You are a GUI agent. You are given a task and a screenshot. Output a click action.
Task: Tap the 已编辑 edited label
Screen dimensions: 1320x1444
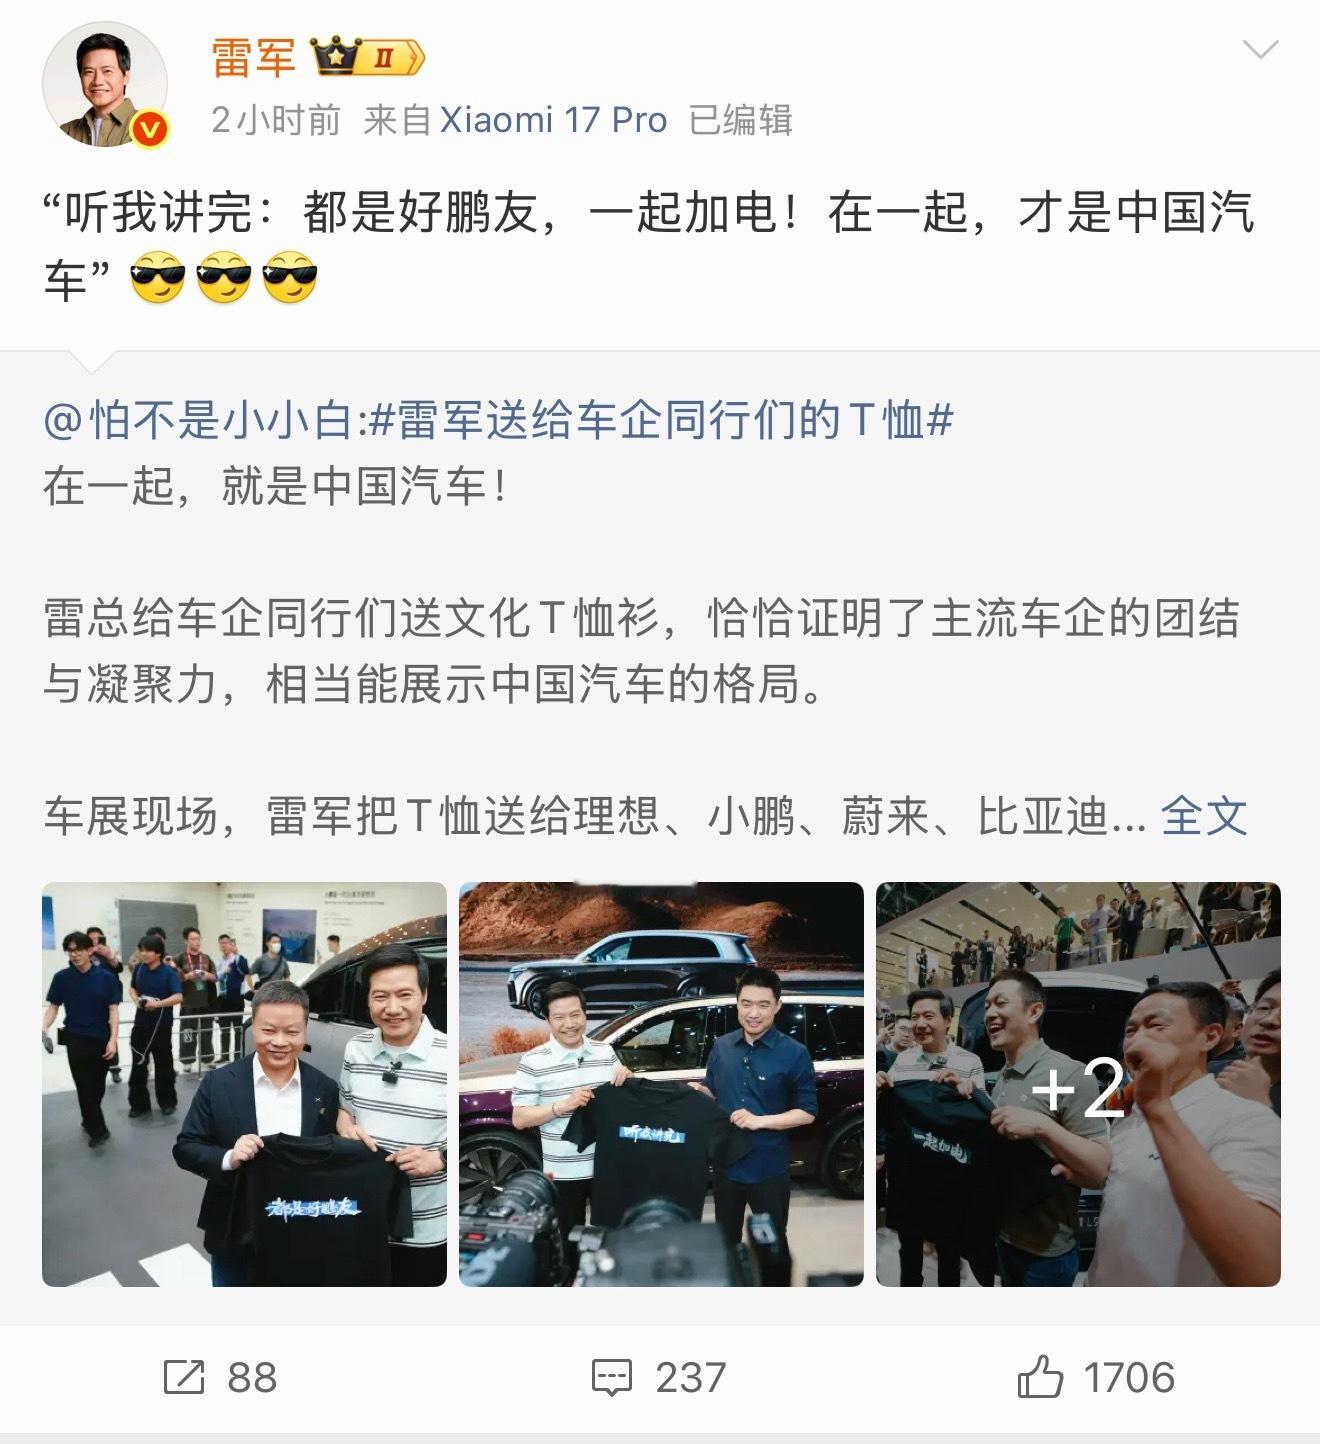tap(741, 120)
